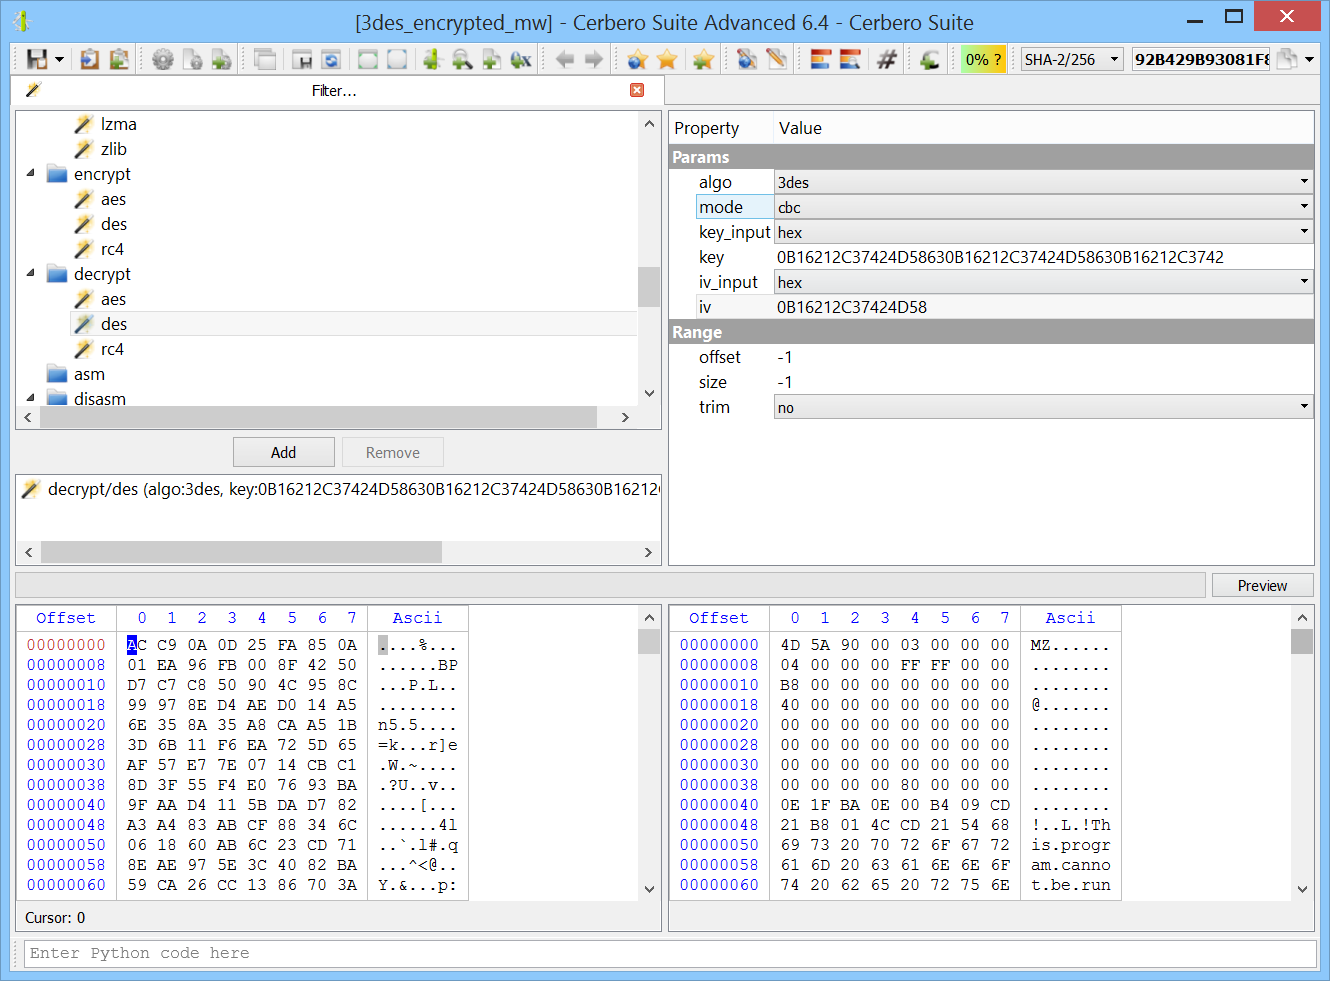Click the green curved arrow icon
Screen dimensions: 1330x981
point(930,59)
